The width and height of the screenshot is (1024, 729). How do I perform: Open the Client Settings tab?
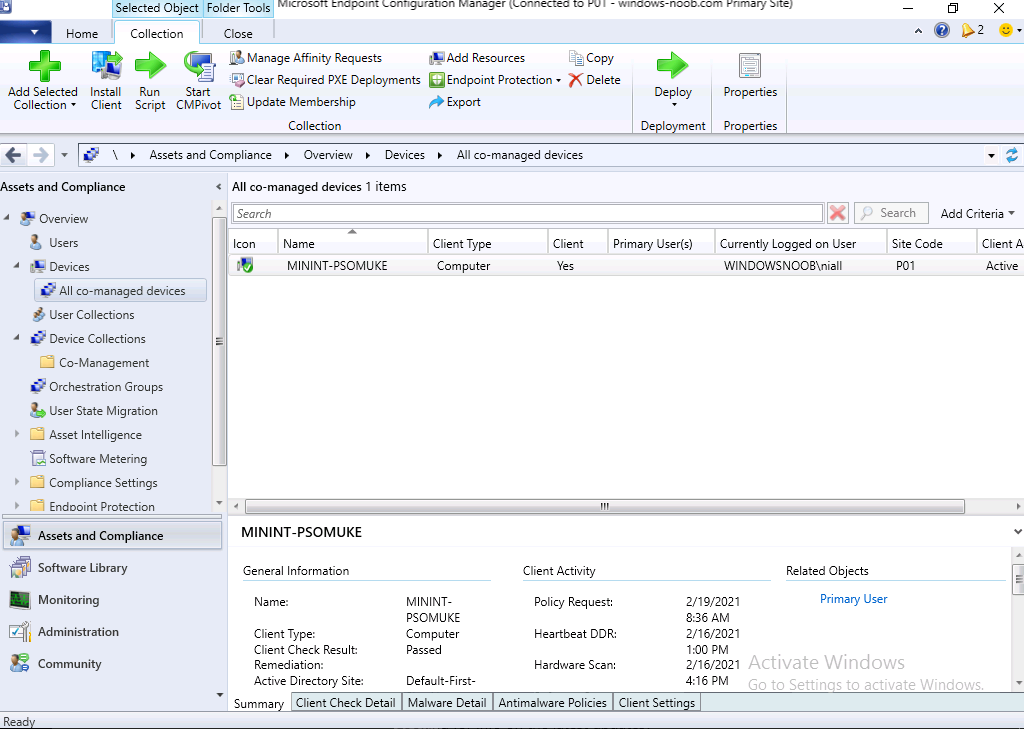(656, 703)
